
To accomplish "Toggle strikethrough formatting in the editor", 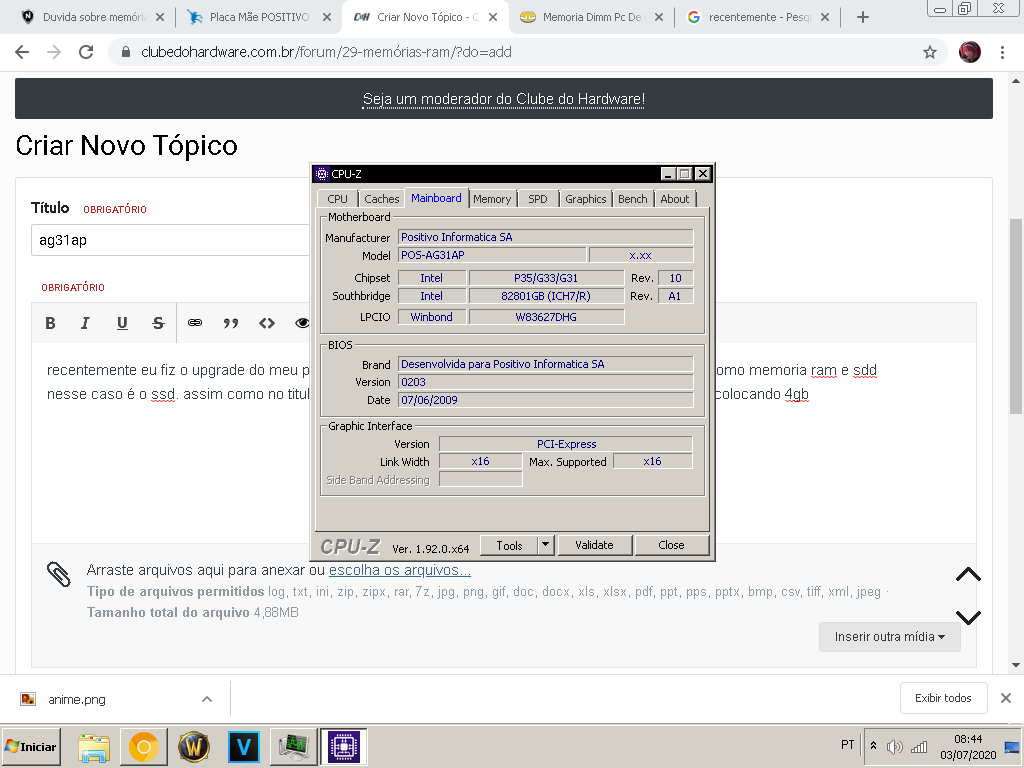I will tap(158, 323).
